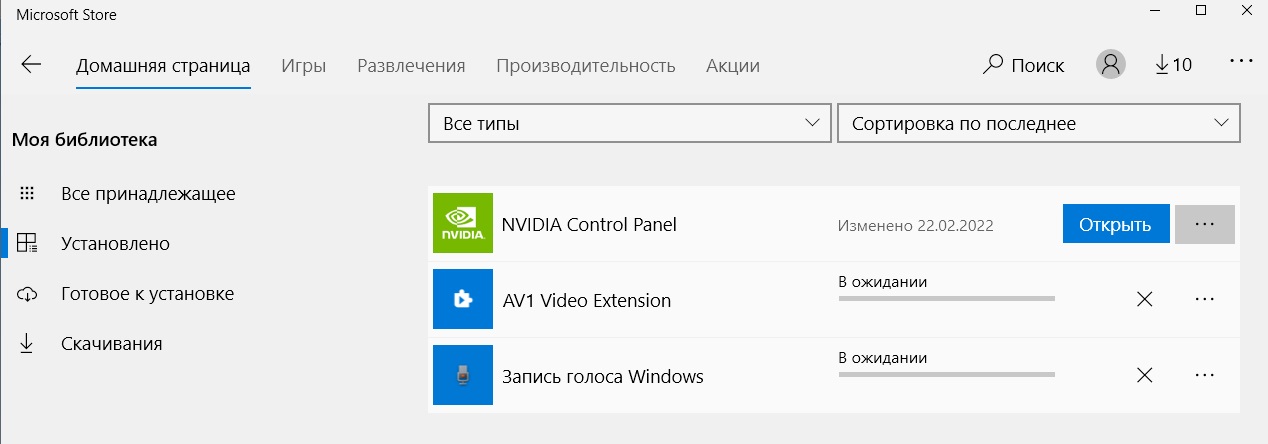The image size is (1268, 444).
Task: Expand the Сортировка по последнее dropdown
Action: pyautogui.click(x=1038, y=124)
